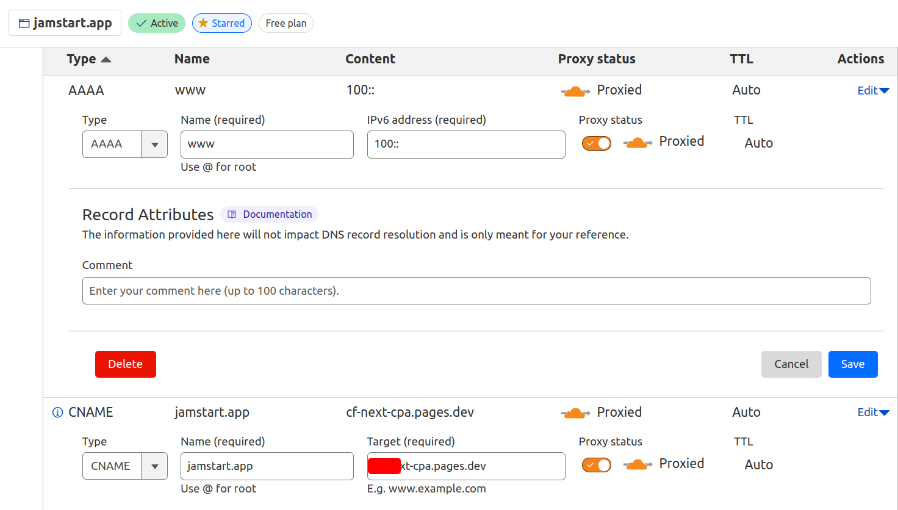Click the orange cloud icon in AAAA row
The image size is (898, 510).
[575, 91]
